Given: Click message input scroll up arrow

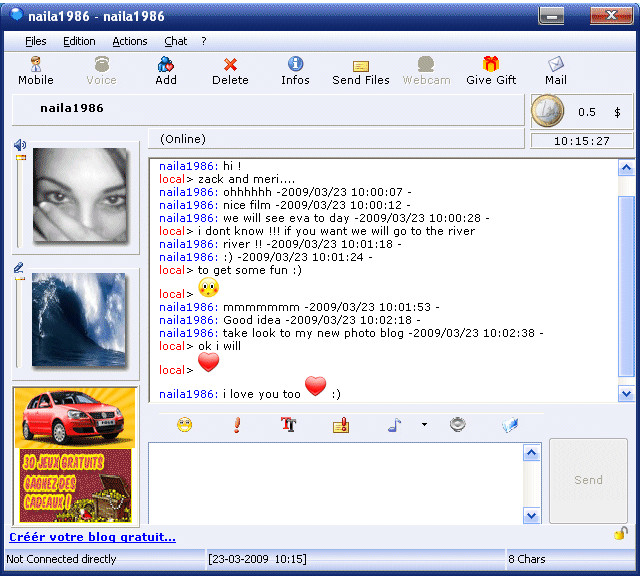Looking at the screenshot, I should [531, 452].
